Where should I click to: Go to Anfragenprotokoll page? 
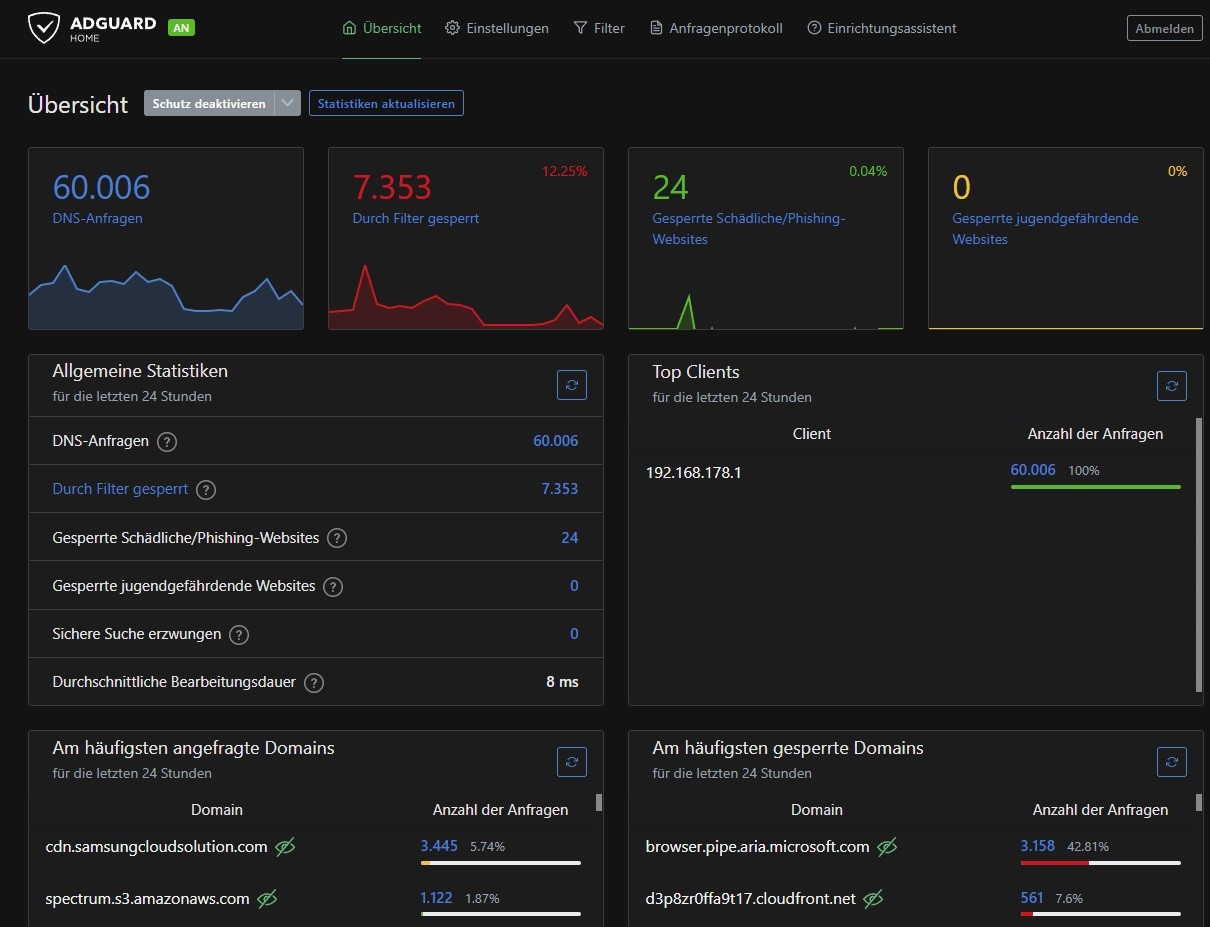716,28
